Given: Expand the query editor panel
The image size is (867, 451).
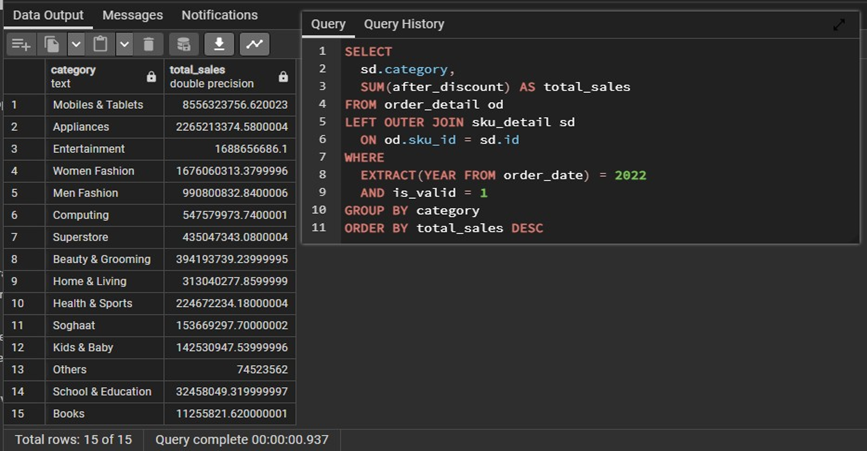Looking at the screenshot, I should pos(838,25).
